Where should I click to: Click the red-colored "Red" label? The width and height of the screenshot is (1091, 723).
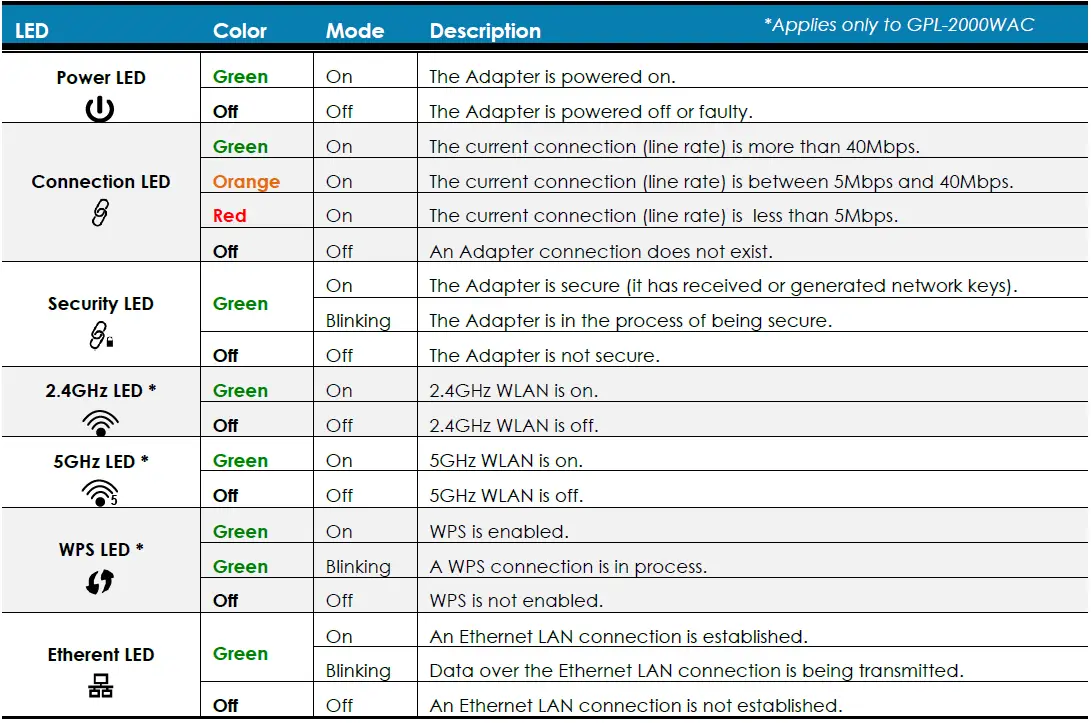229,216
